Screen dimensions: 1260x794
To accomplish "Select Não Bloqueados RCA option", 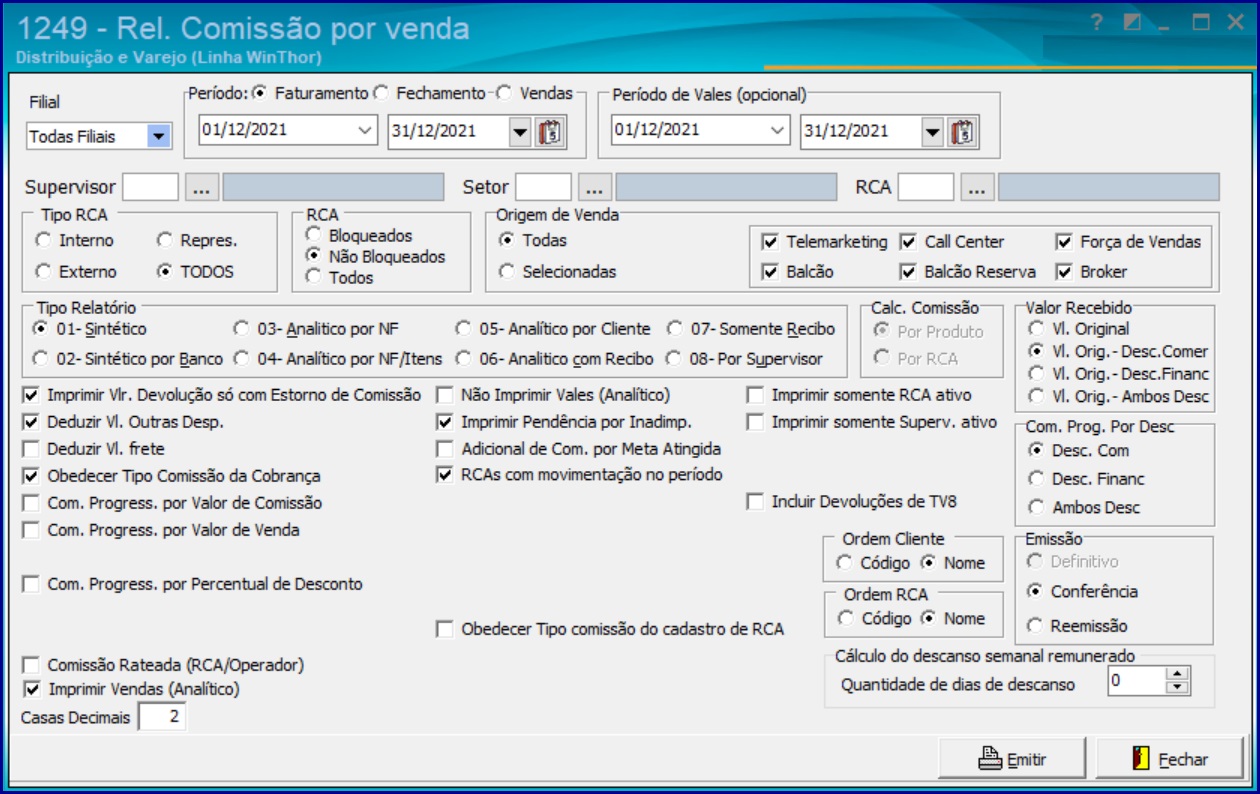I will click(x=376, y=256).
